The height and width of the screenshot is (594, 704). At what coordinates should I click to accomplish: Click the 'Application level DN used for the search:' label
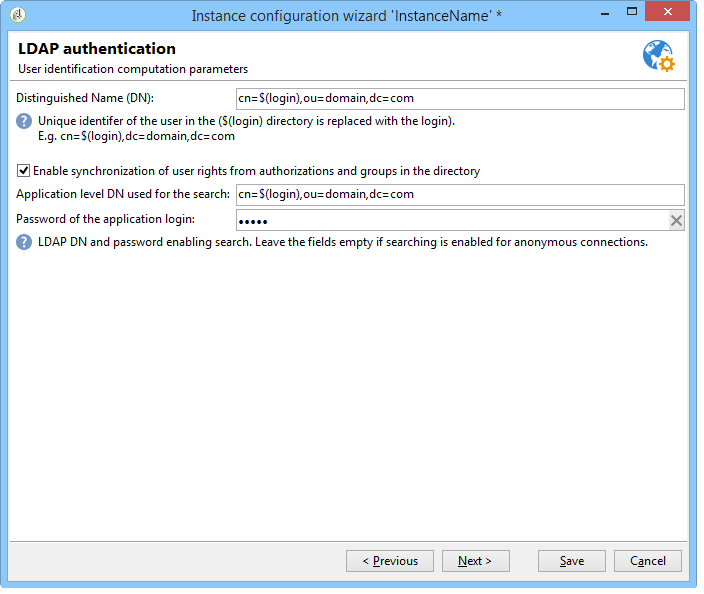coord(123,194)
